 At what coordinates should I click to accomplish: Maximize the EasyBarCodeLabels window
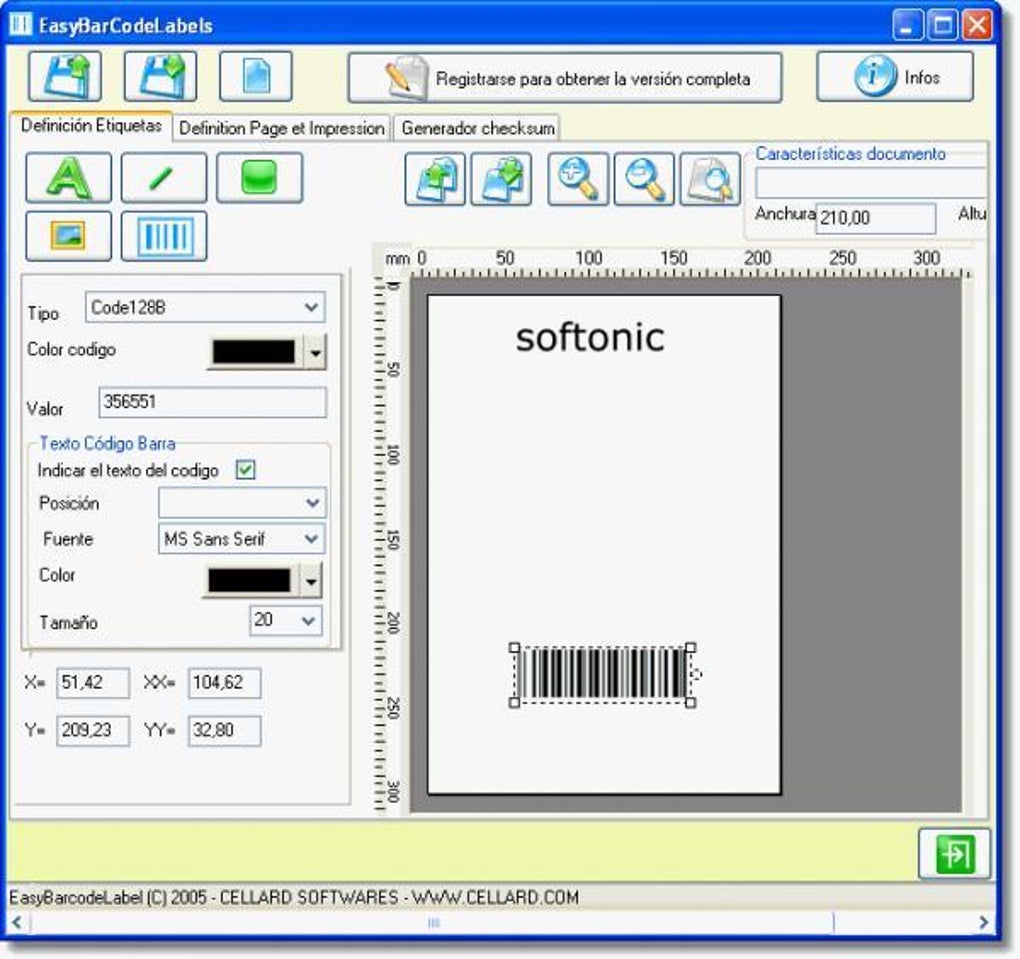click(x=943, y=25)
